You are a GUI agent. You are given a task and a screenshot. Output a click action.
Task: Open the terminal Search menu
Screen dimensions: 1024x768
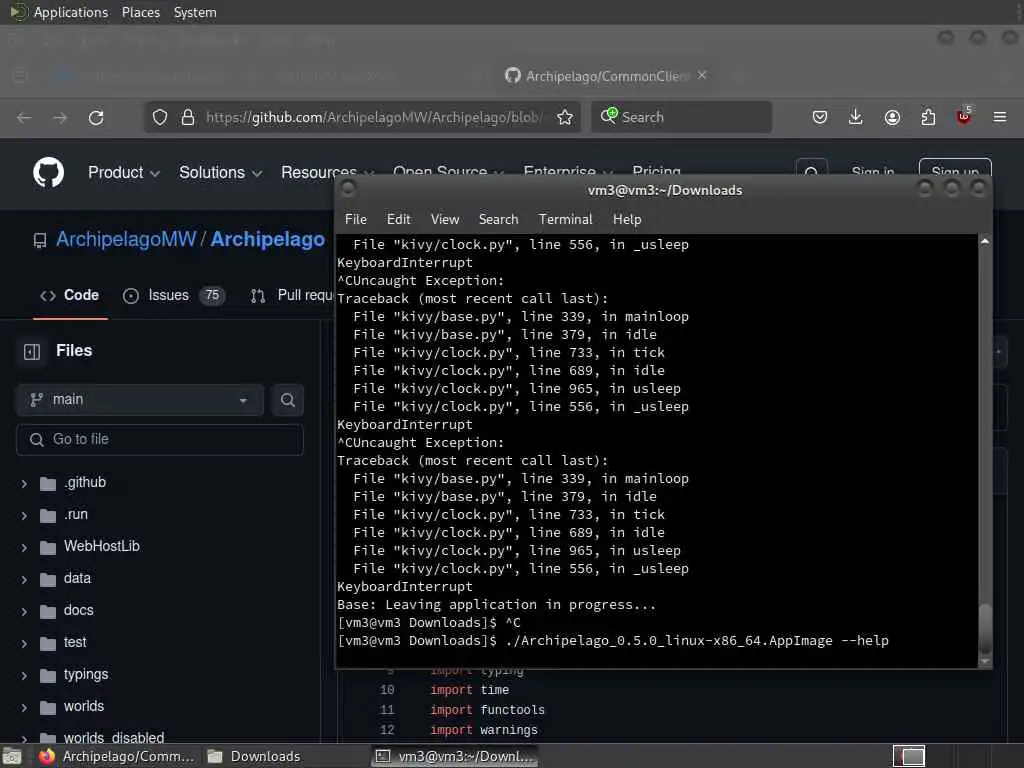click(498, 219)
